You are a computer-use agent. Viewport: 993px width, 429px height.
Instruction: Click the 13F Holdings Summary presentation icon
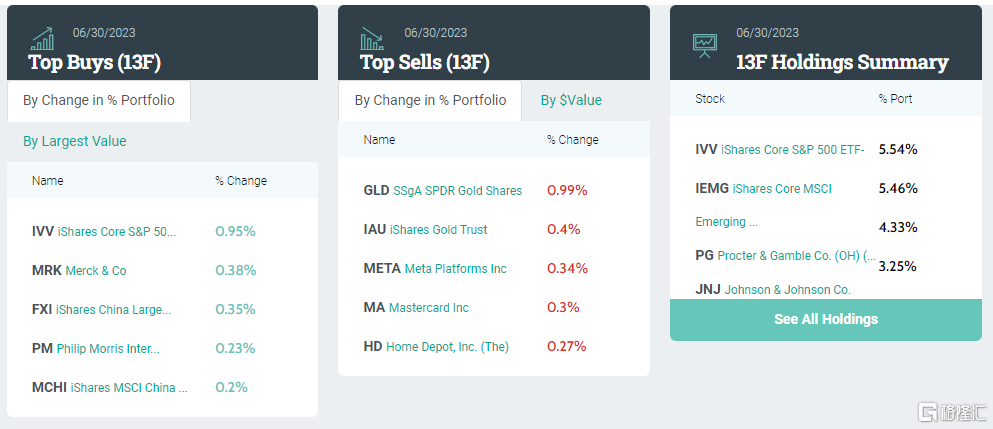(705, 44)
